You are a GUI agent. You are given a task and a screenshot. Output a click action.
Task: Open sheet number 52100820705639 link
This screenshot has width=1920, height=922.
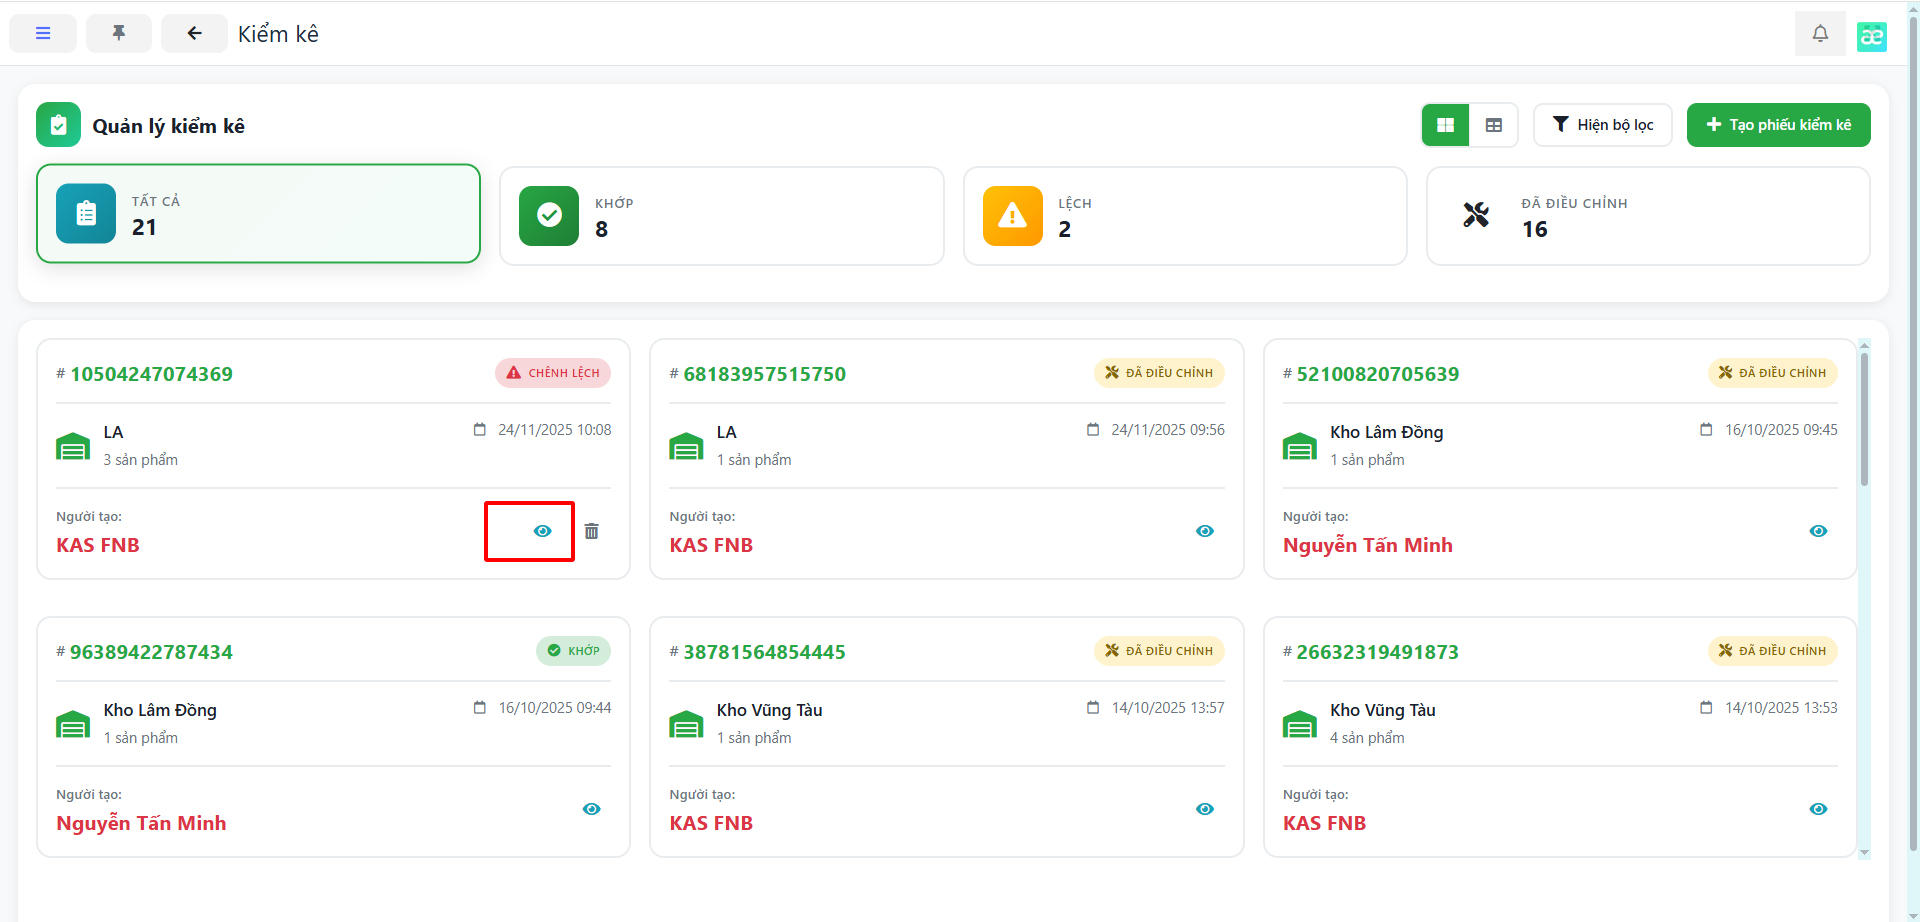1377,374
